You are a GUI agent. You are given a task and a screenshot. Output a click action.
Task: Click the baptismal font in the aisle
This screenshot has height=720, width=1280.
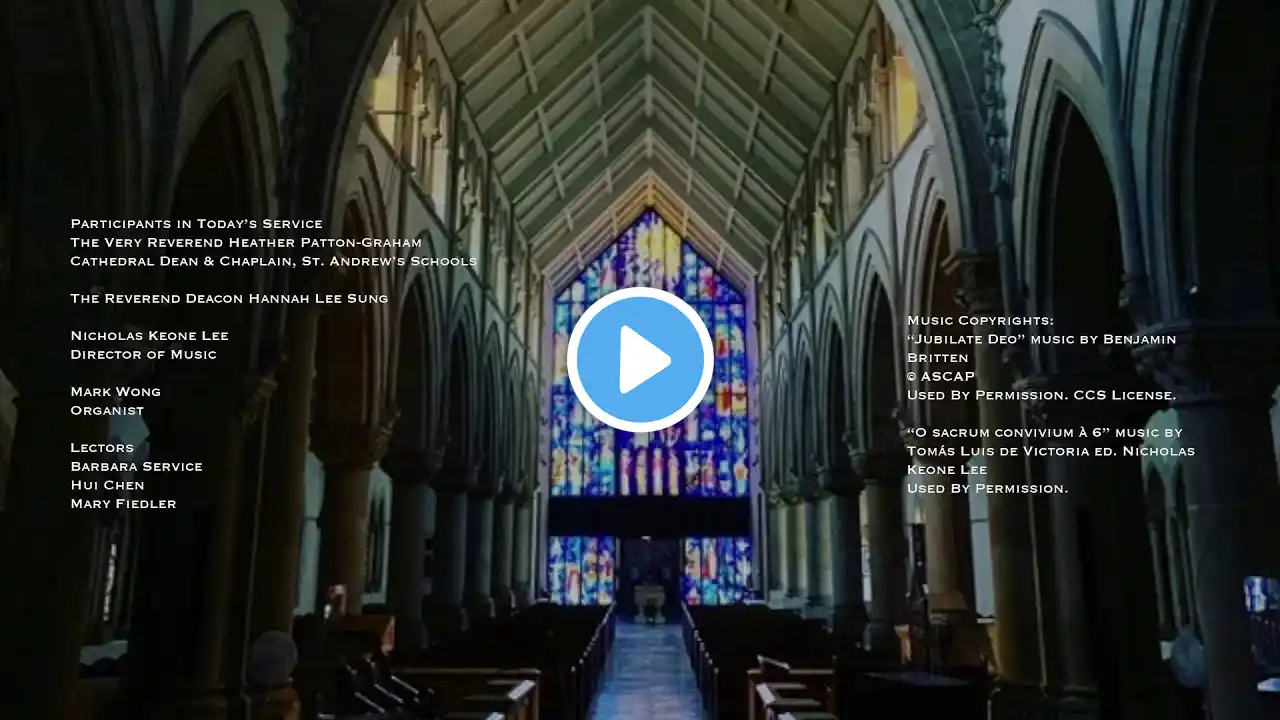(650, 603)
